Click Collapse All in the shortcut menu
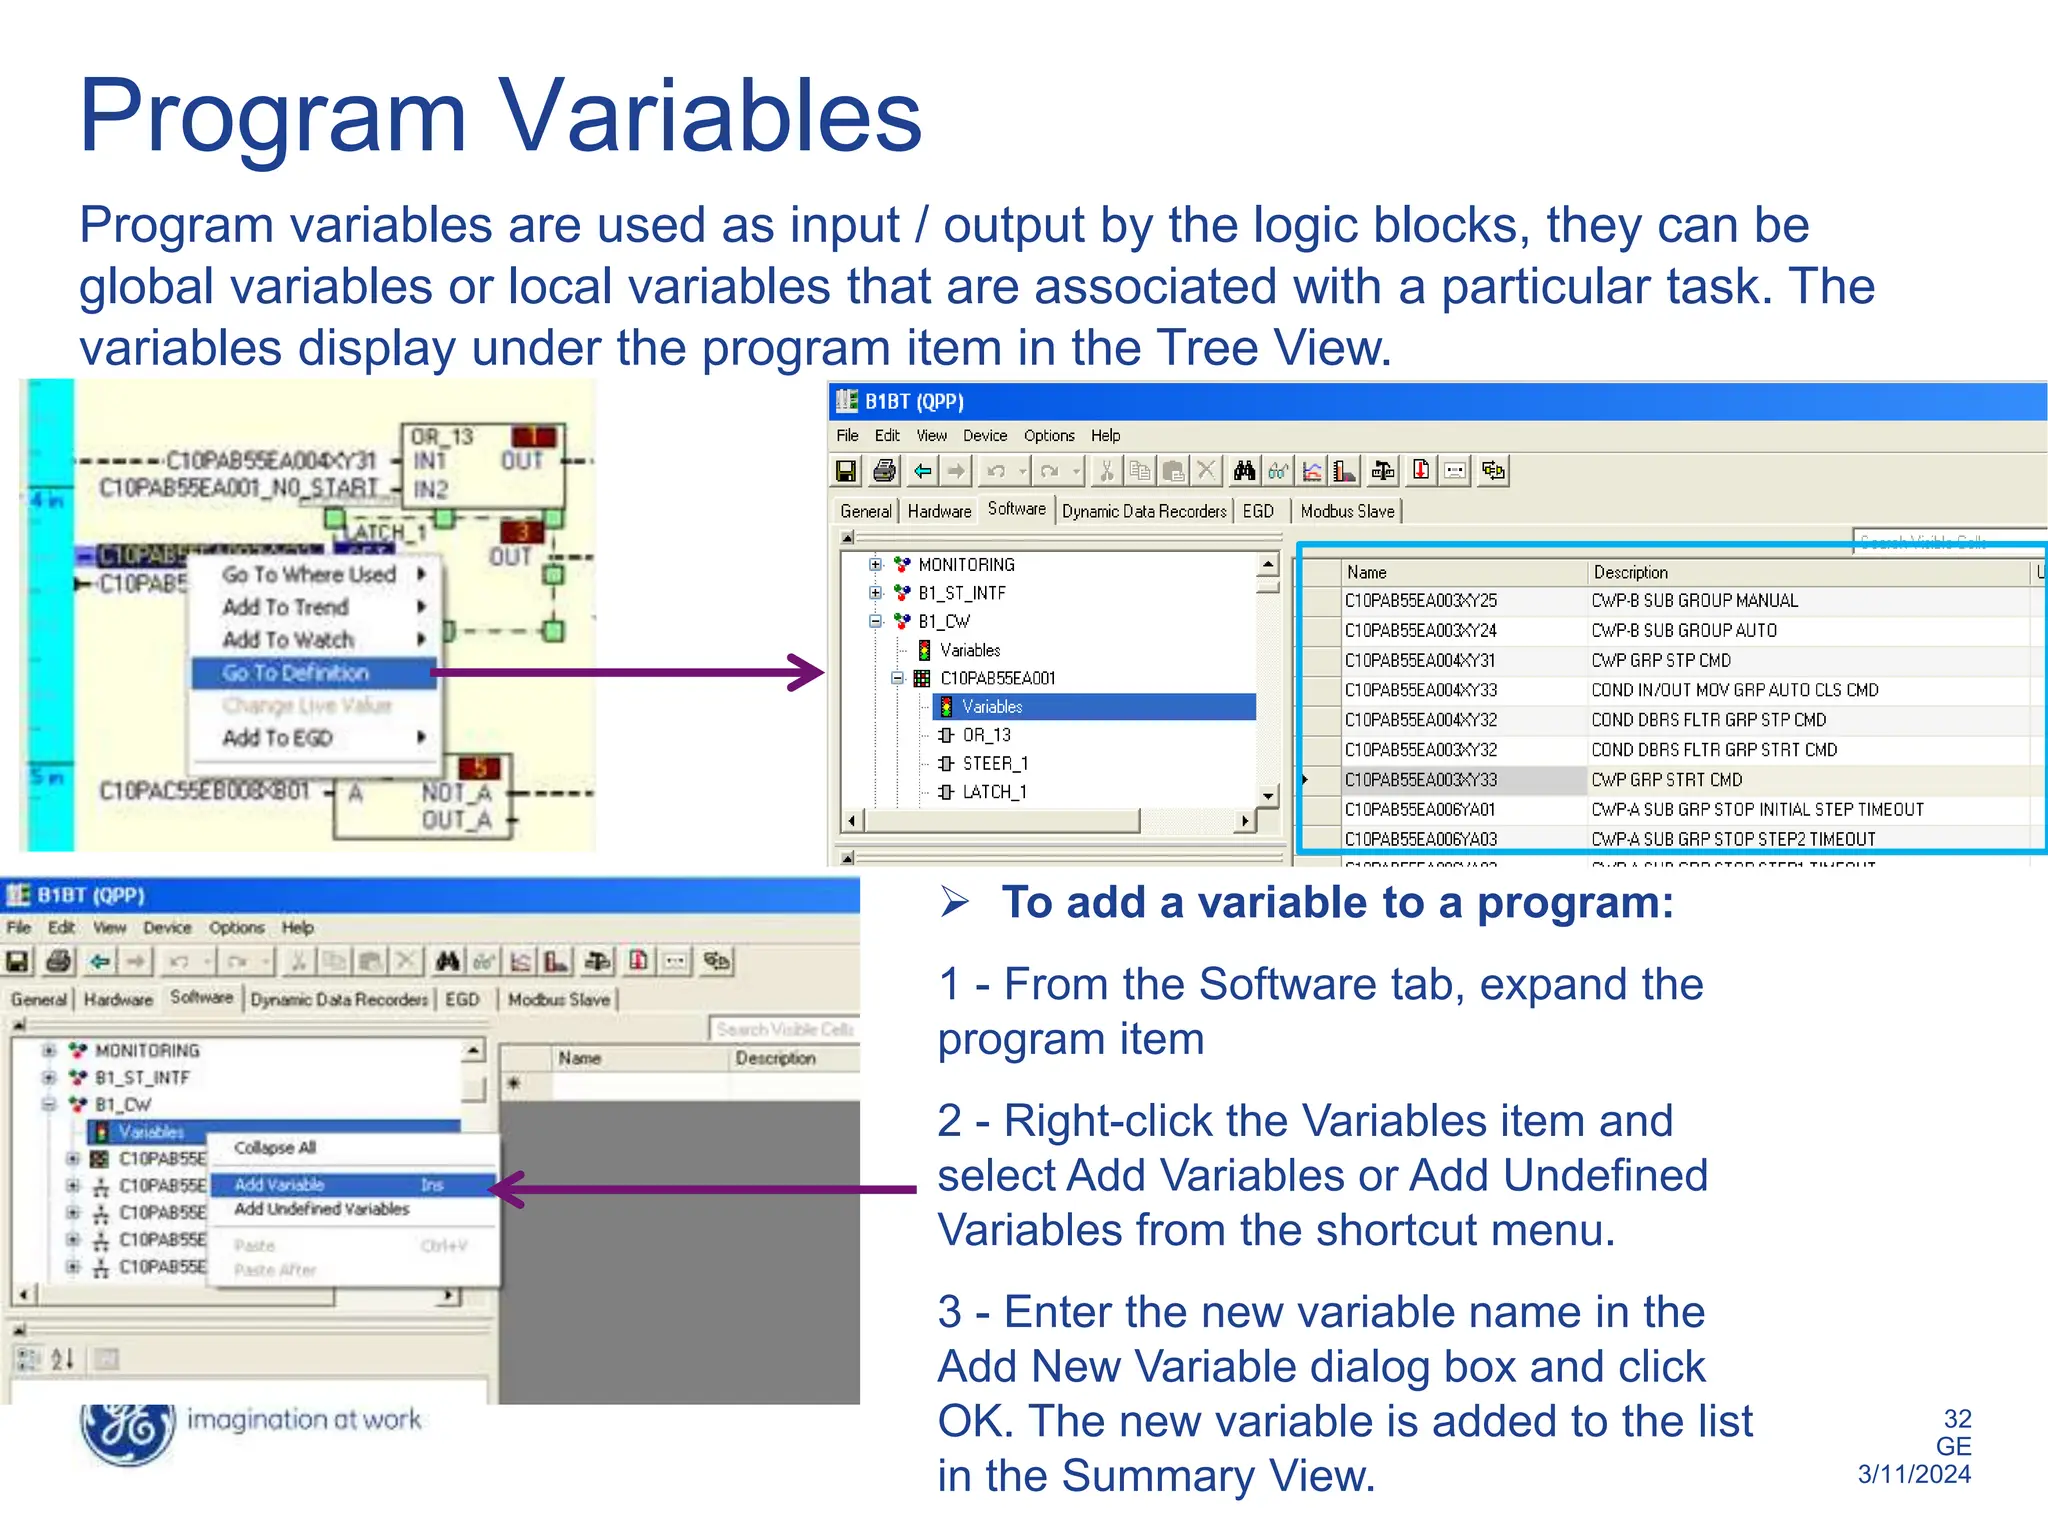 click(x=275, y=1148)
